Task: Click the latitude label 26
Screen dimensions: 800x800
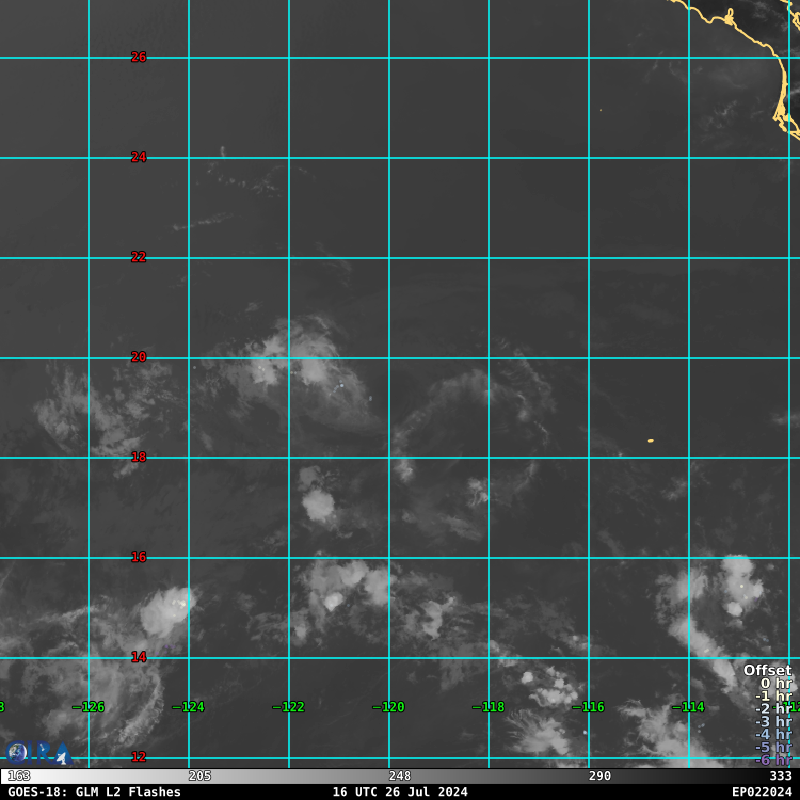Action: (138, 57)
